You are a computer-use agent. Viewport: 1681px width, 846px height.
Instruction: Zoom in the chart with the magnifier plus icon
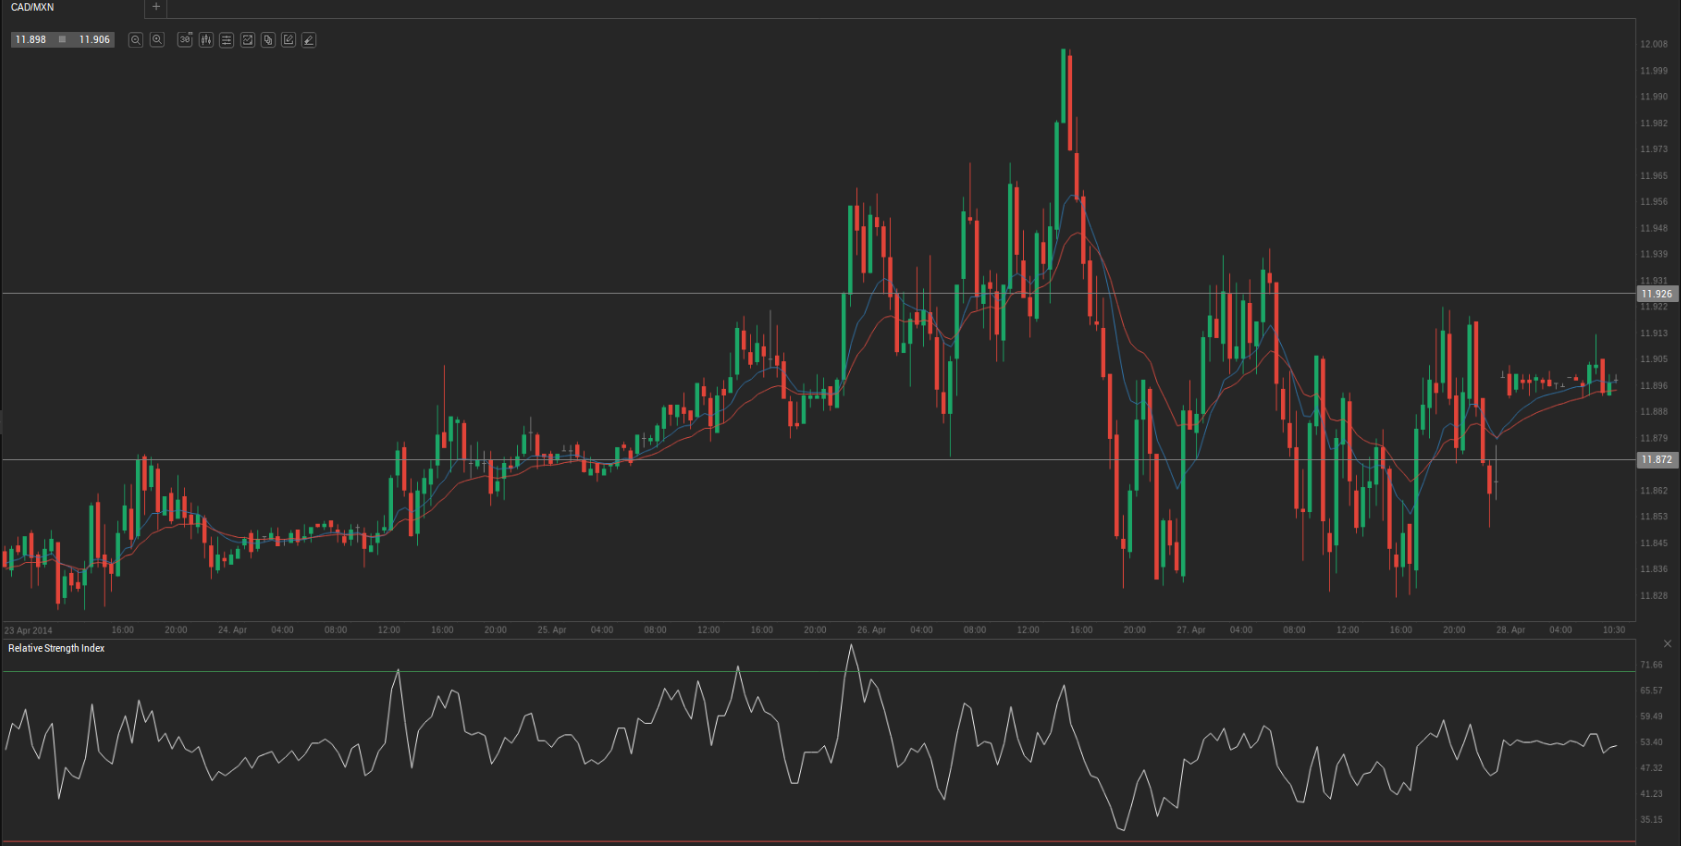[157, 40]
